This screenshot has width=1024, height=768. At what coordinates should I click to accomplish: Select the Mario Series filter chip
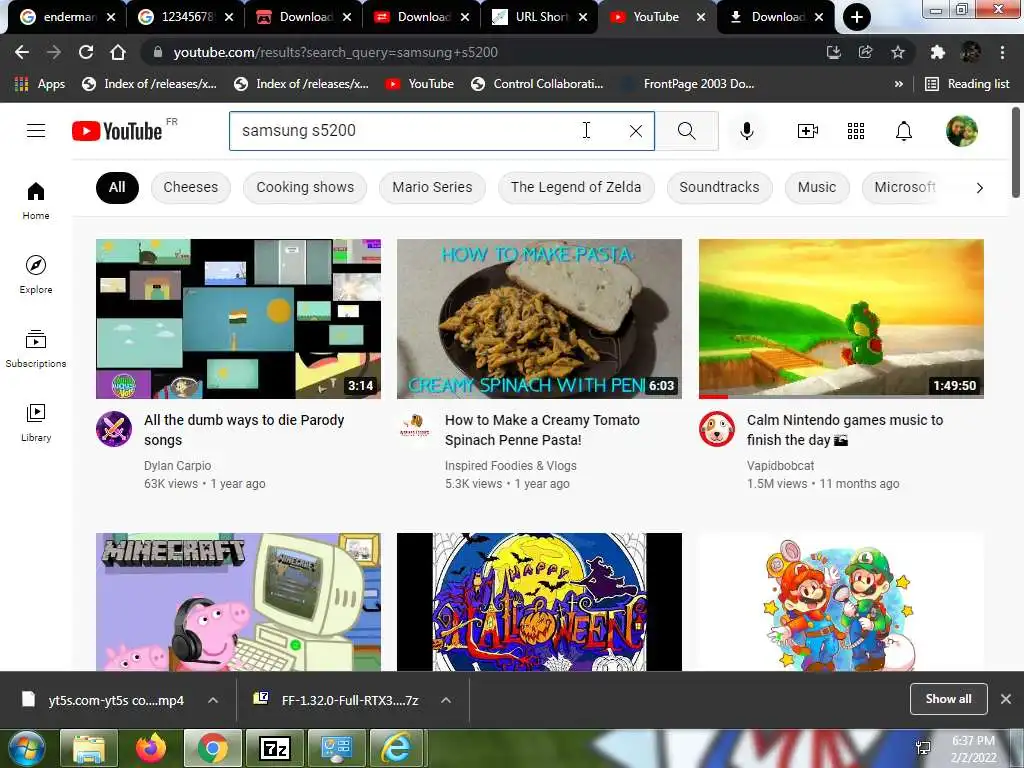point(432,187)
